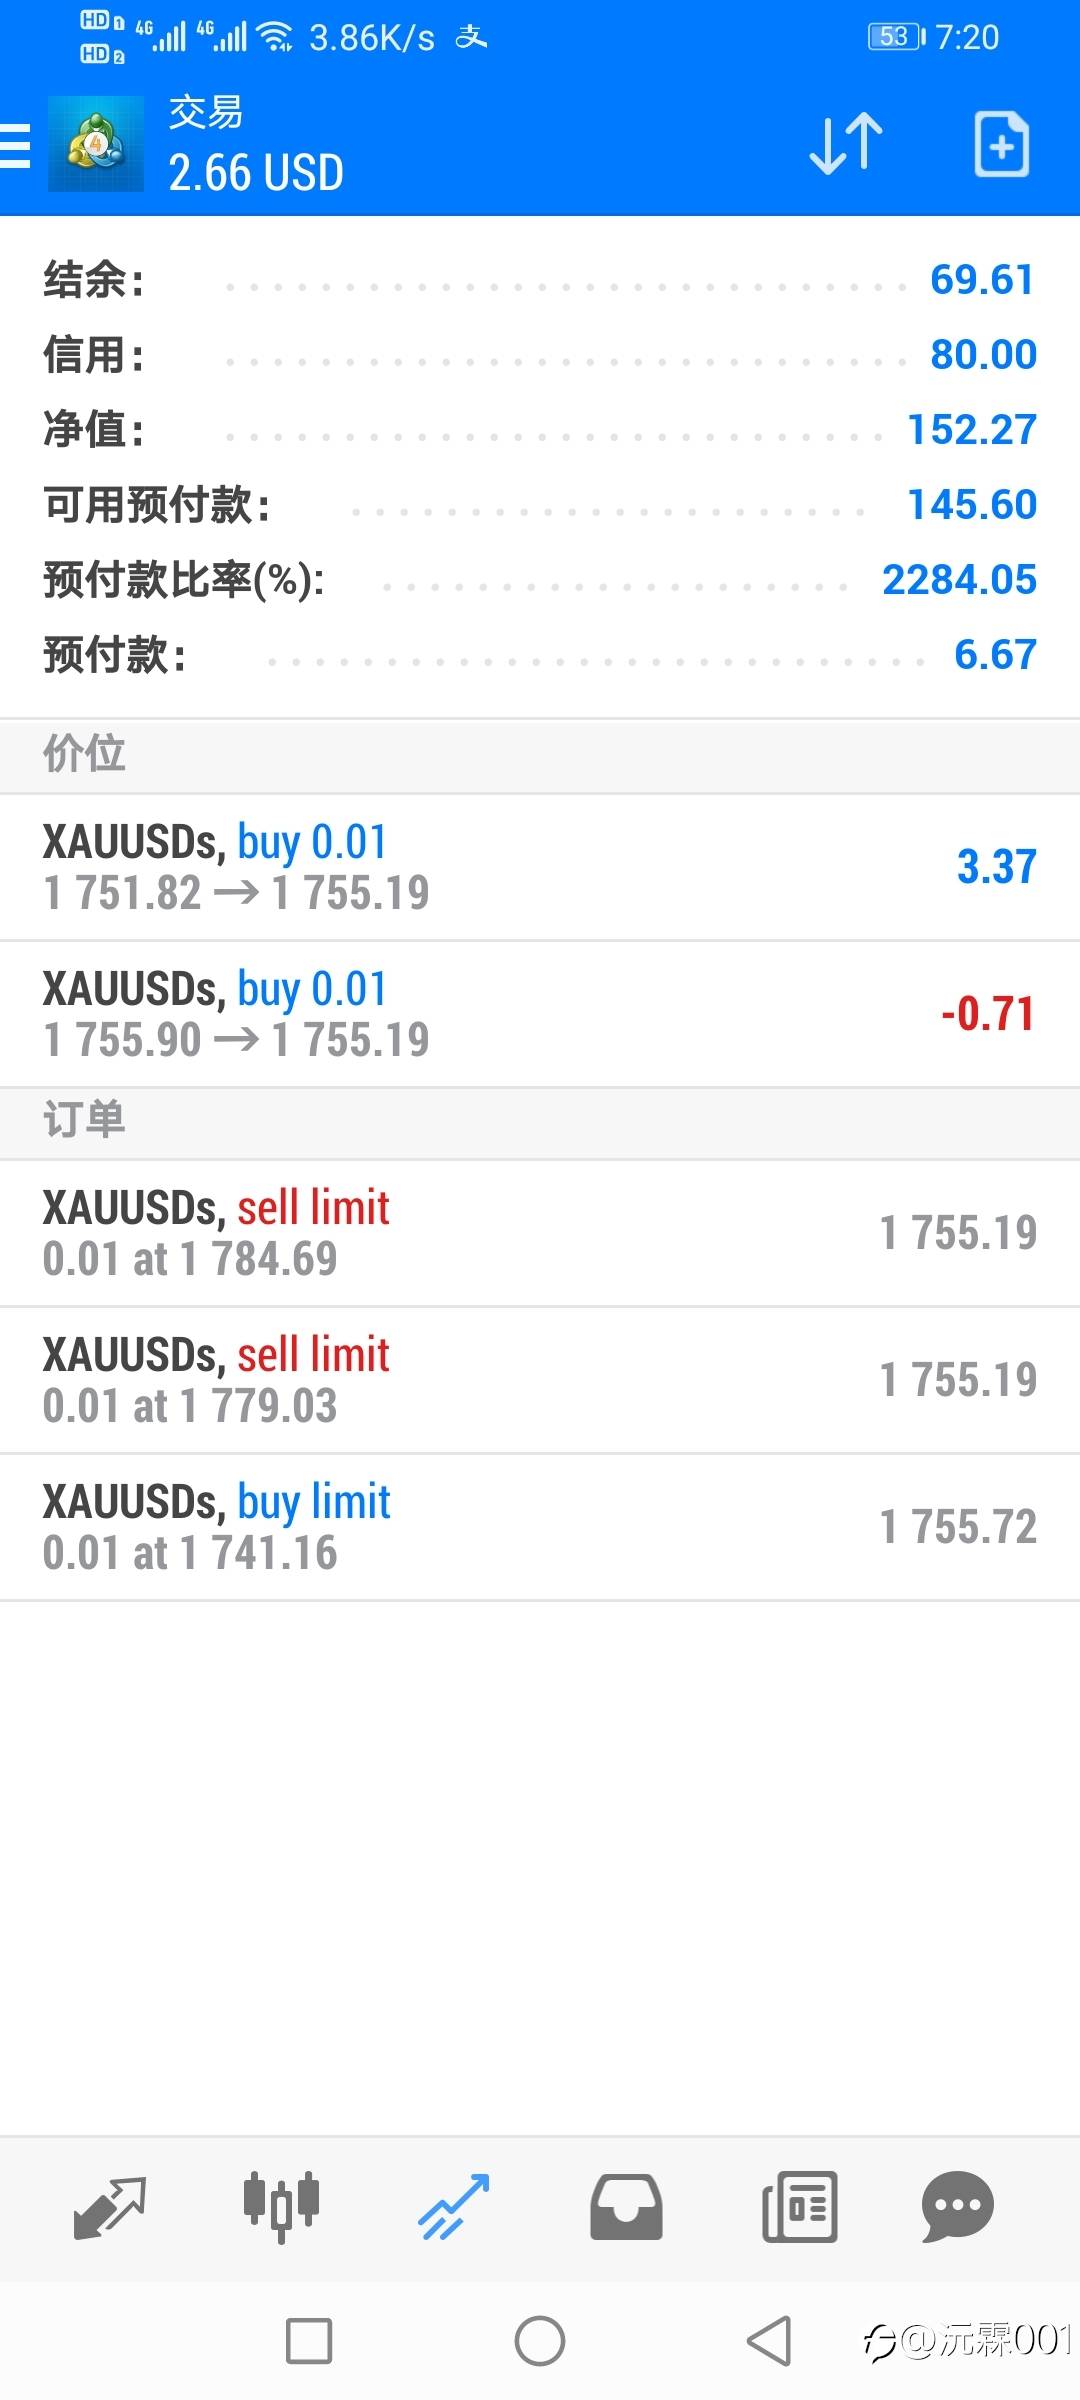Open buy limit order at 1 741.16
Viewport: 1080px width, 2400px height.
pyautogui.click(x=540, y=1527)
